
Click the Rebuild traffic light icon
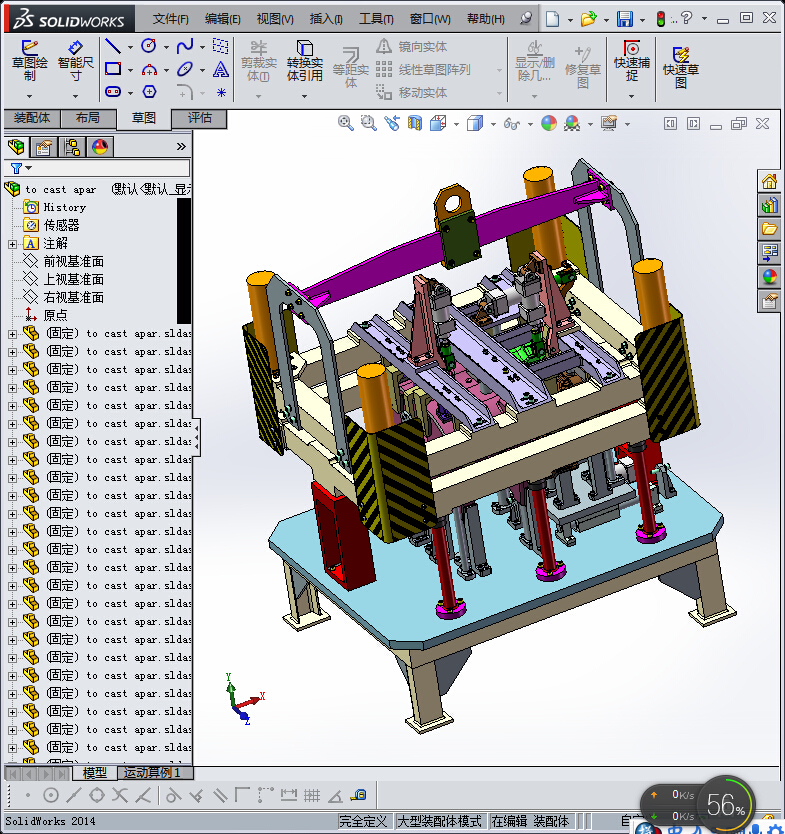click(661, 19)
